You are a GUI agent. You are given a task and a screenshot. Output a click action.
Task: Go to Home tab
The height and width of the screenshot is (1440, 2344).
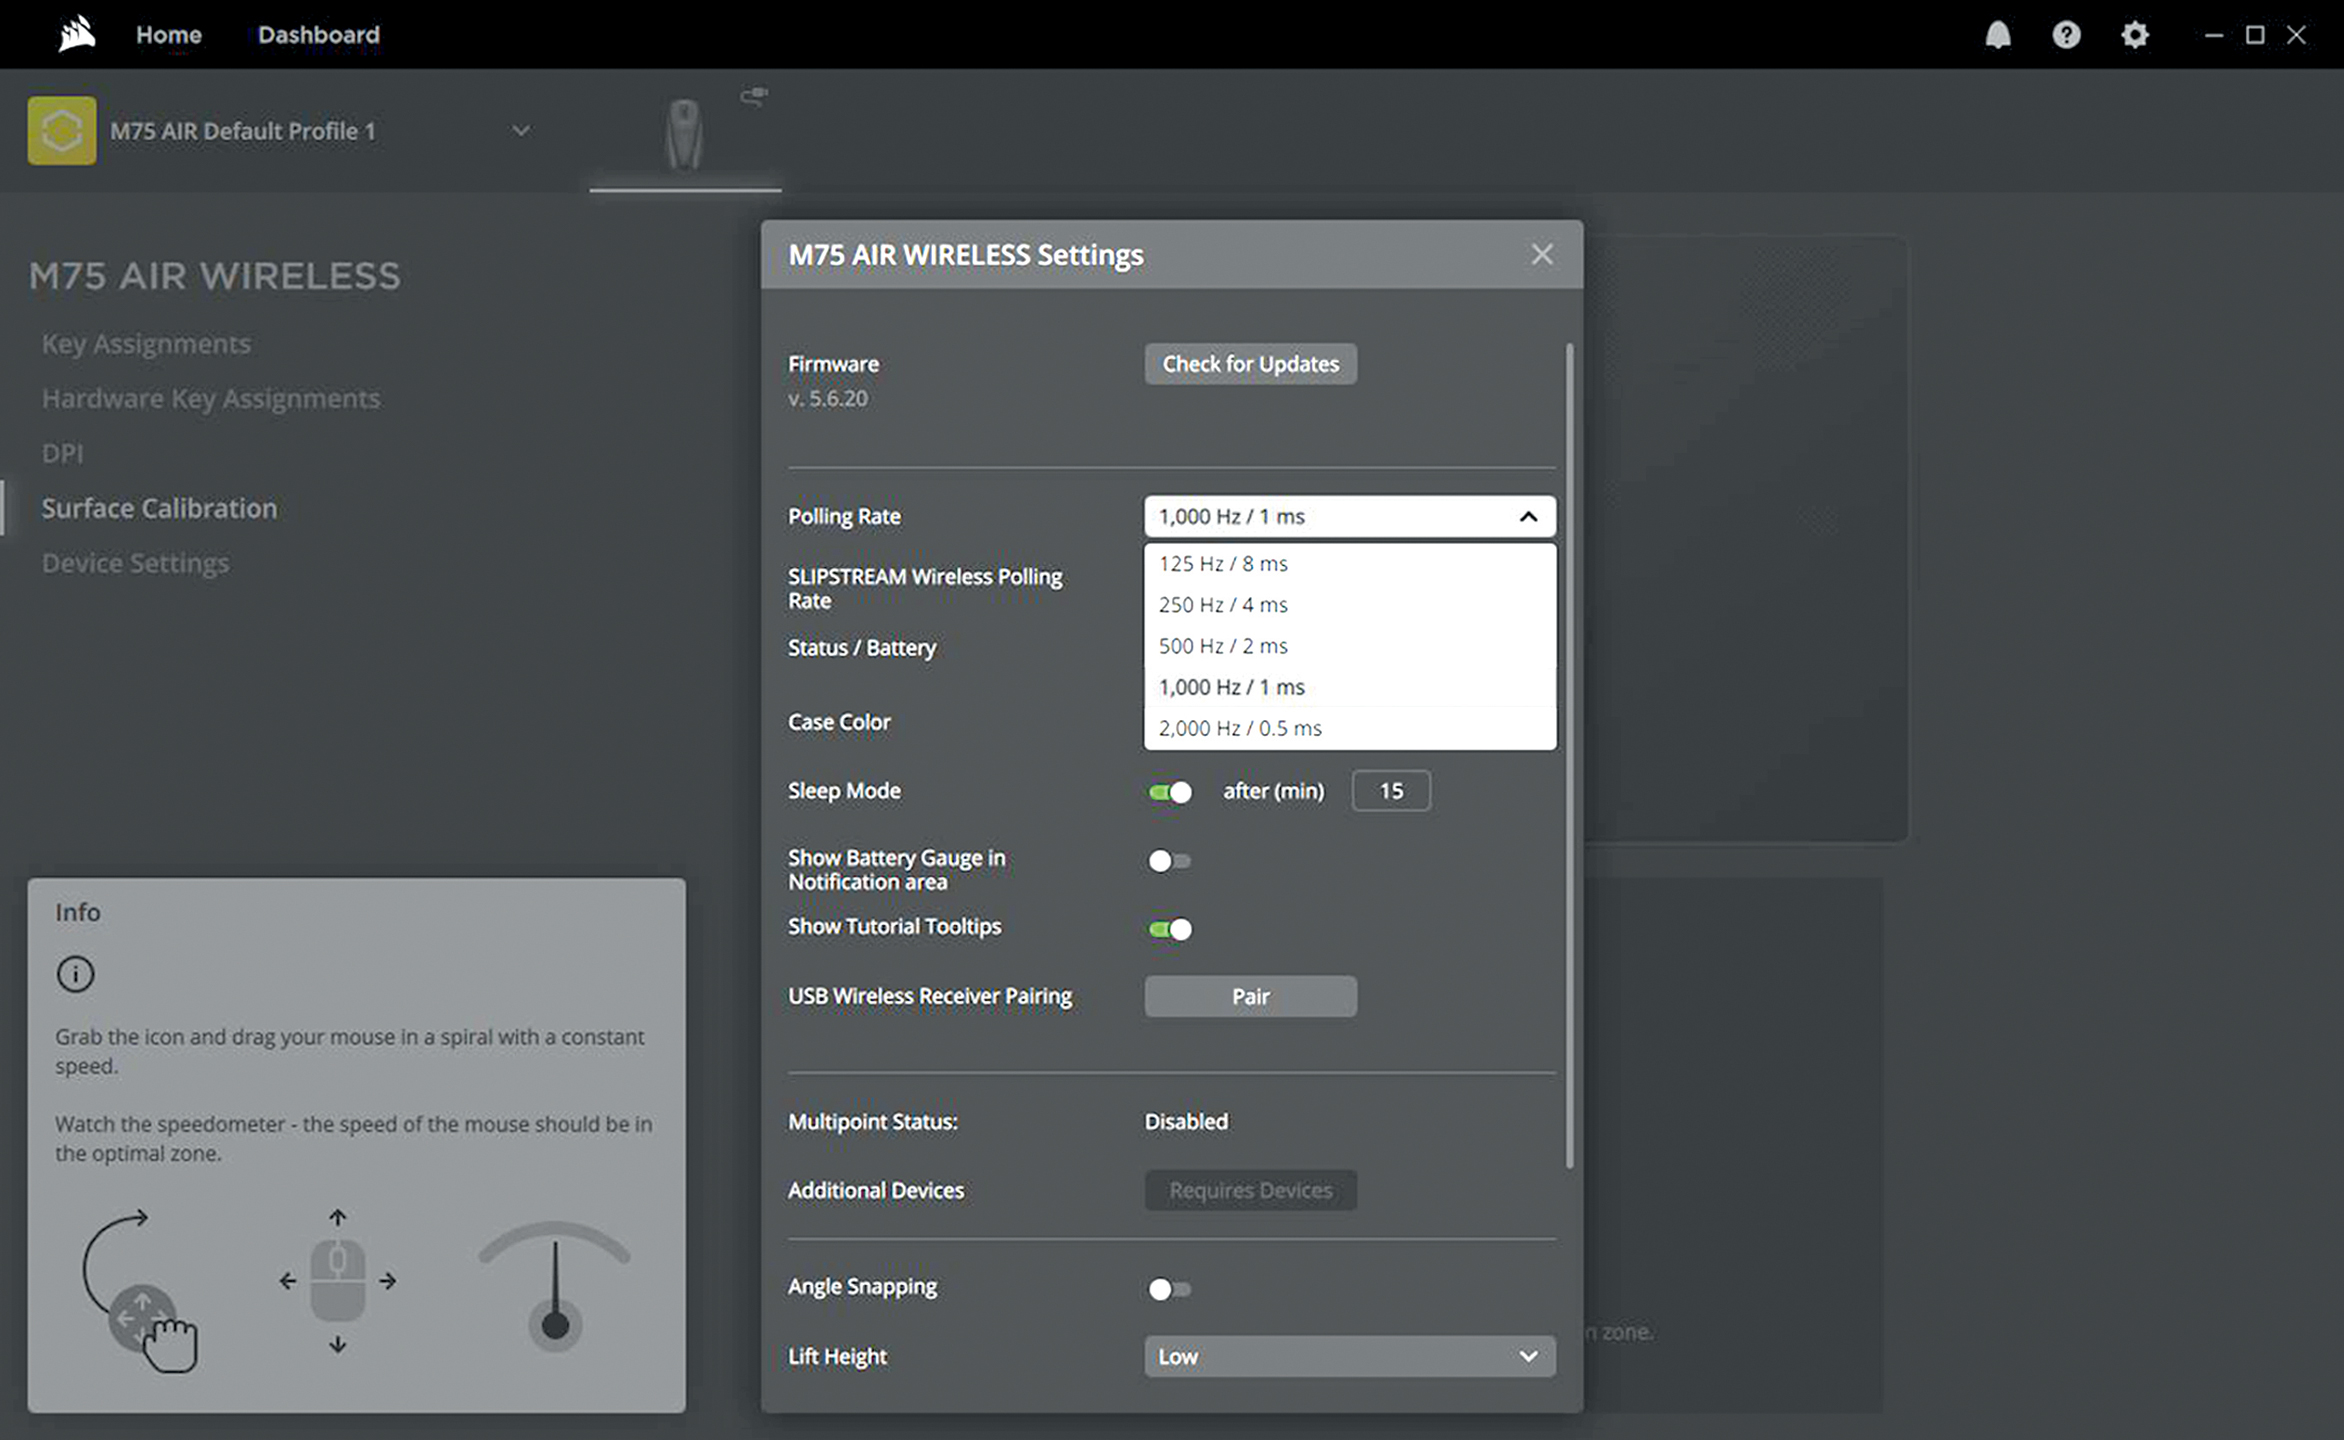(x=169, y=35)
